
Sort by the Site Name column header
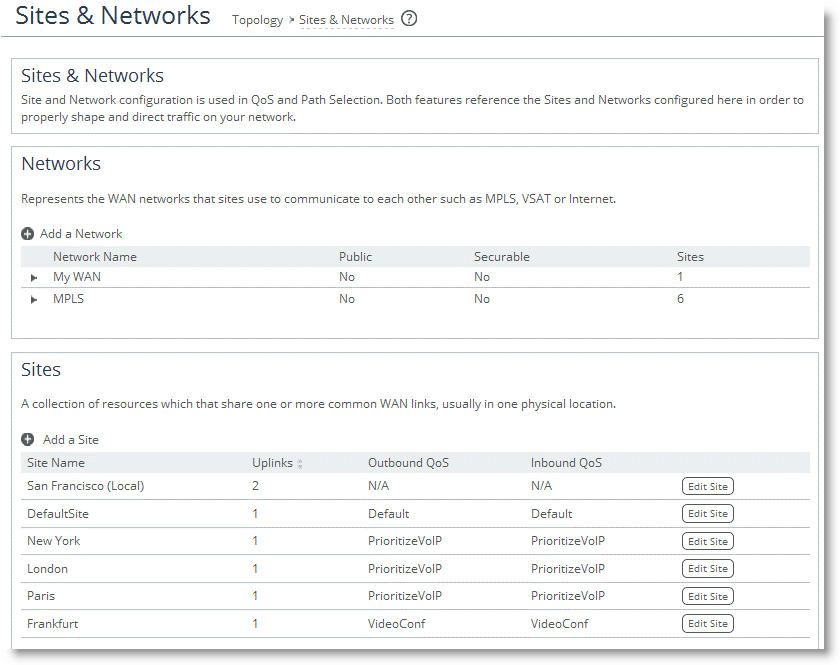tap(56, 463)
